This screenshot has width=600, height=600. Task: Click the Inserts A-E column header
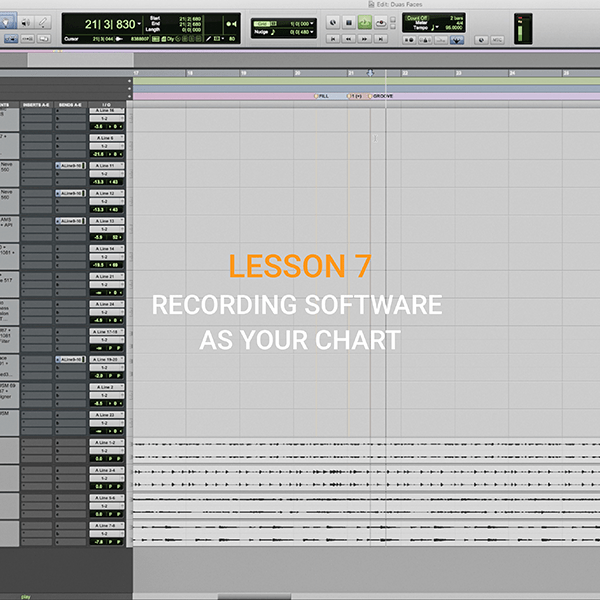coord(36,104)
